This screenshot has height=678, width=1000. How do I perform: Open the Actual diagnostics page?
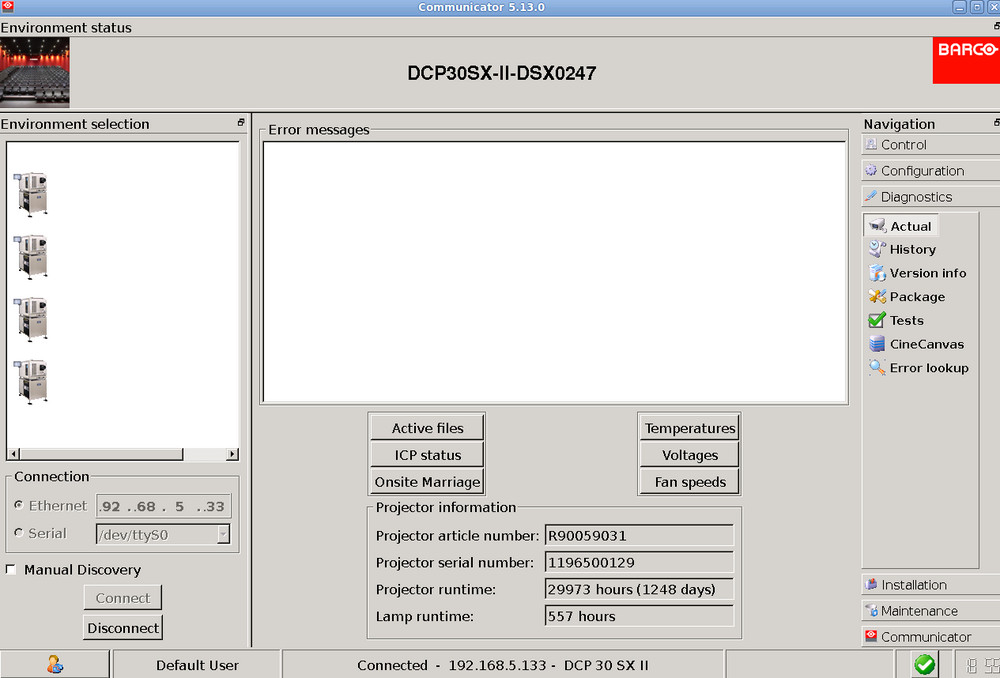pyautogui.click(x=901, y=226)
